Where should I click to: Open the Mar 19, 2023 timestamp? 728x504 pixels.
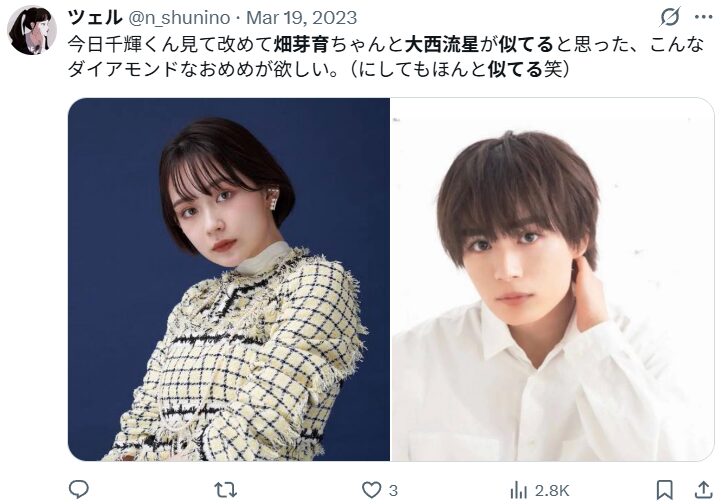[301, 18]
